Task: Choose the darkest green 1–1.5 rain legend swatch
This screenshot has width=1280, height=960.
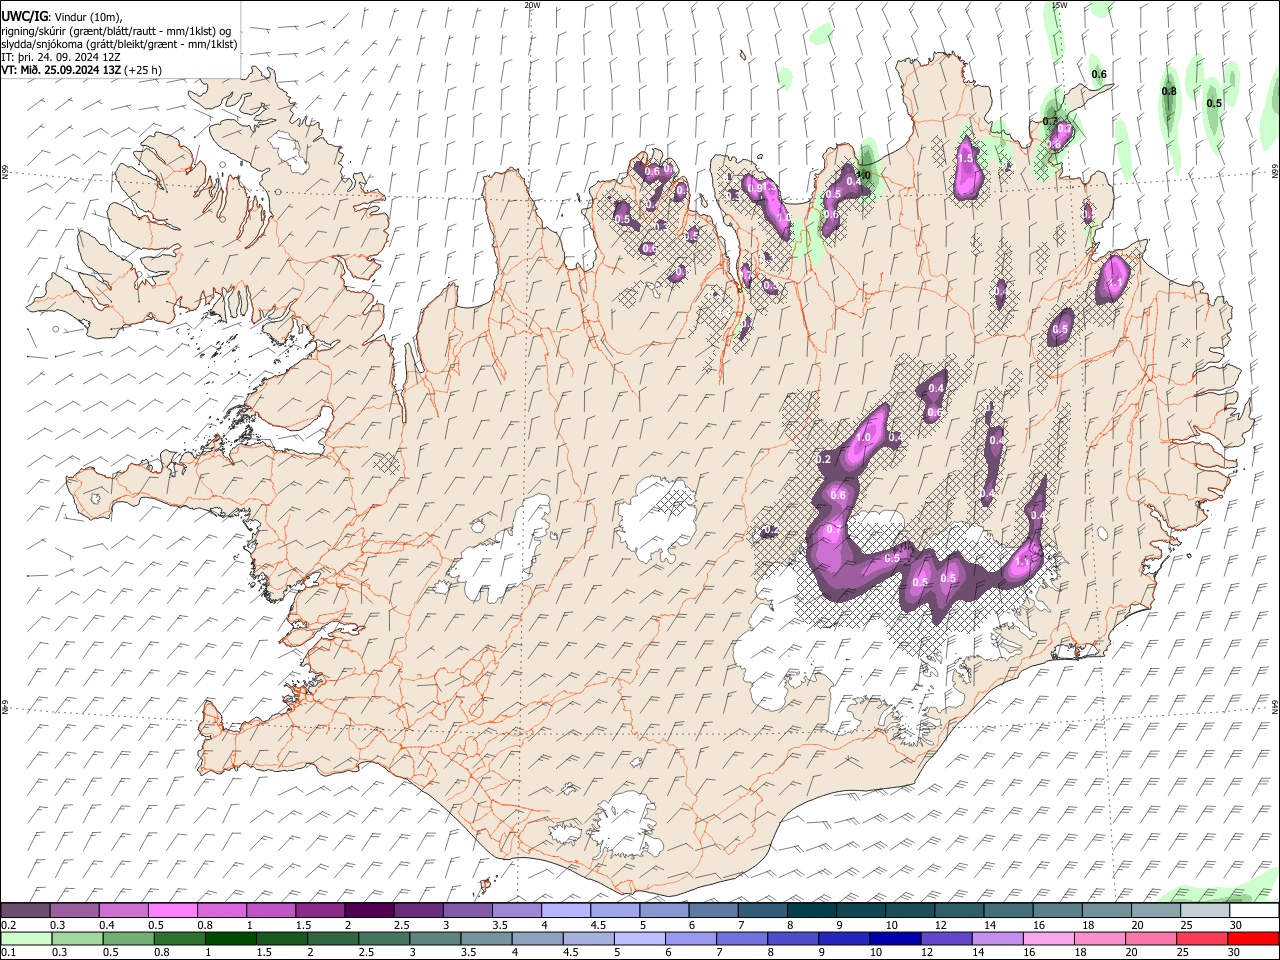Action: coord(230,939)
